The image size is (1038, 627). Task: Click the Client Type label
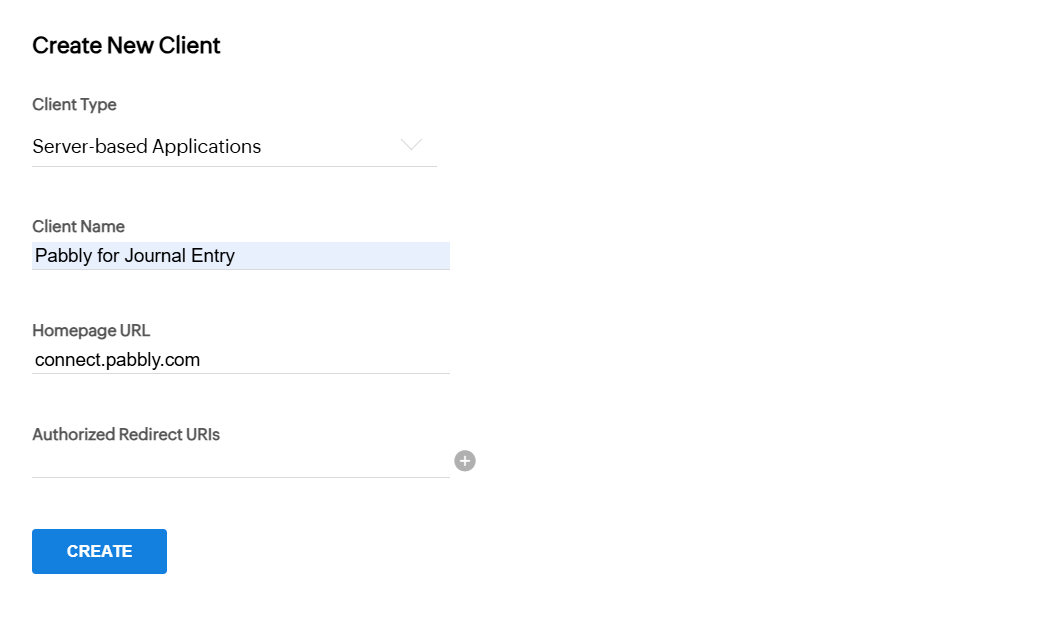[x=74, y=105]
